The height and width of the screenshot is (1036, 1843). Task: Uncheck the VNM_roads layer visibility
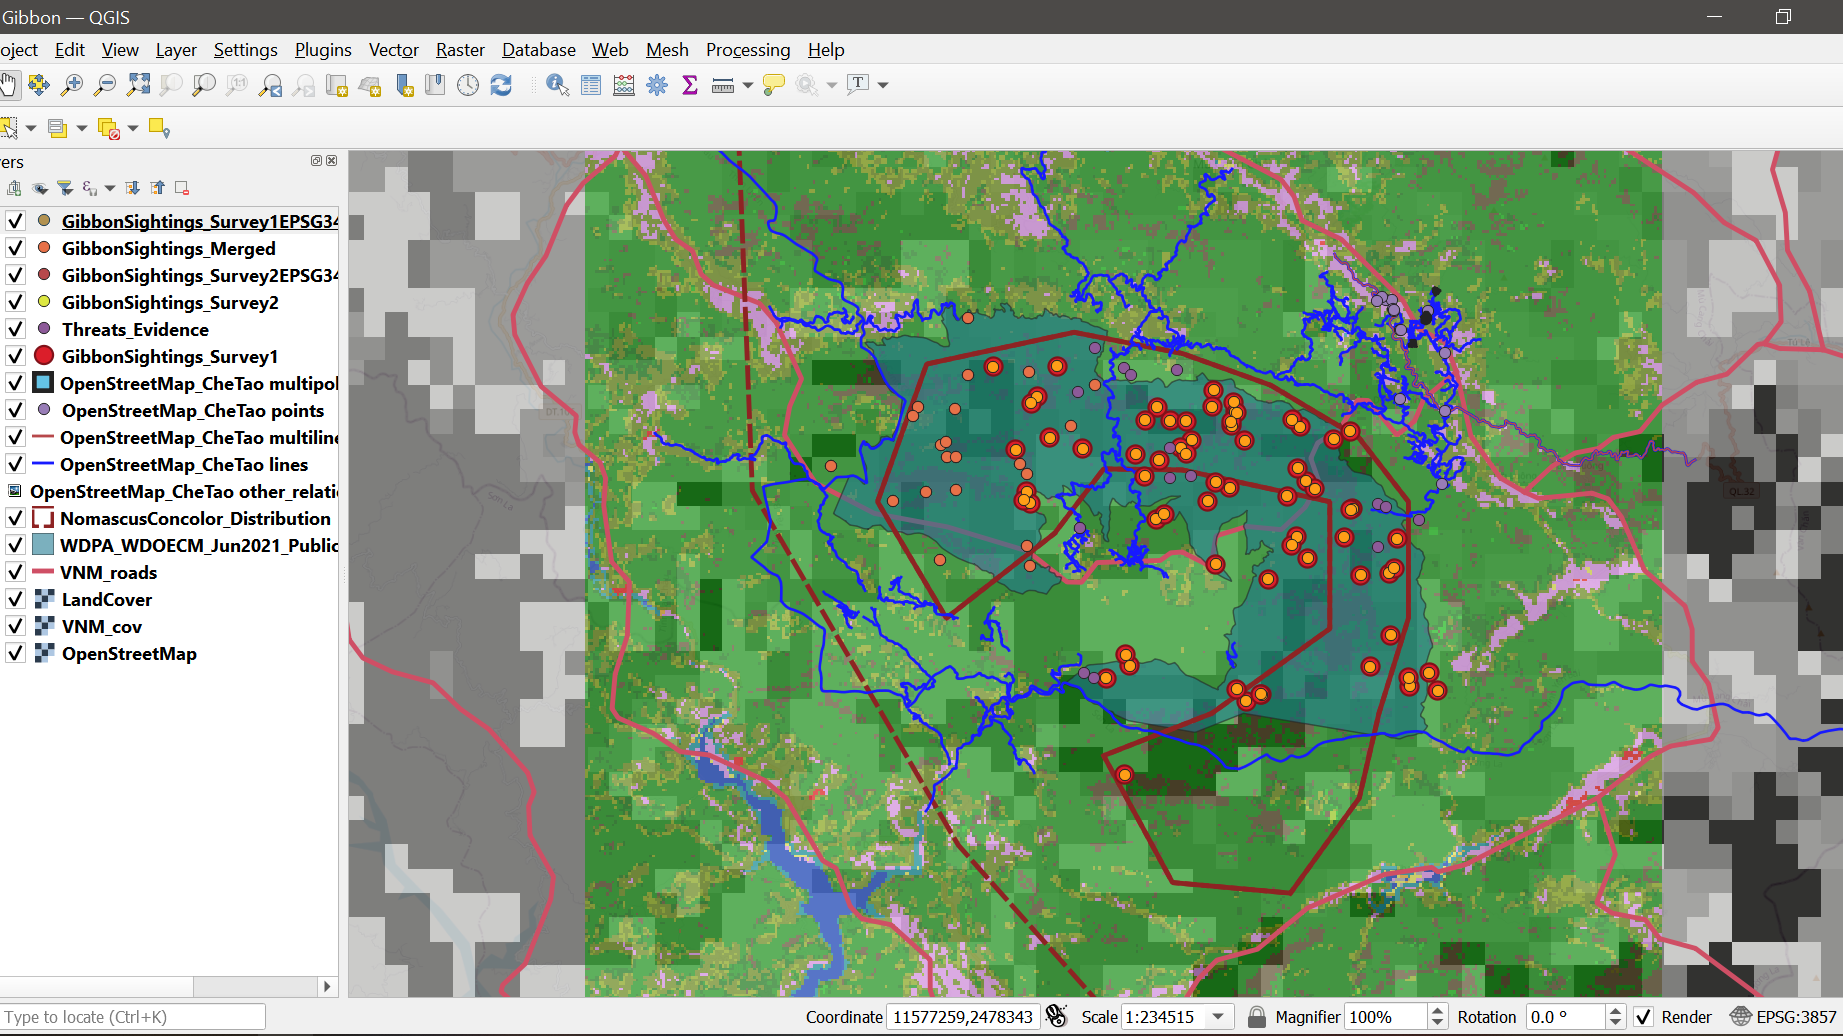(15, 572)
